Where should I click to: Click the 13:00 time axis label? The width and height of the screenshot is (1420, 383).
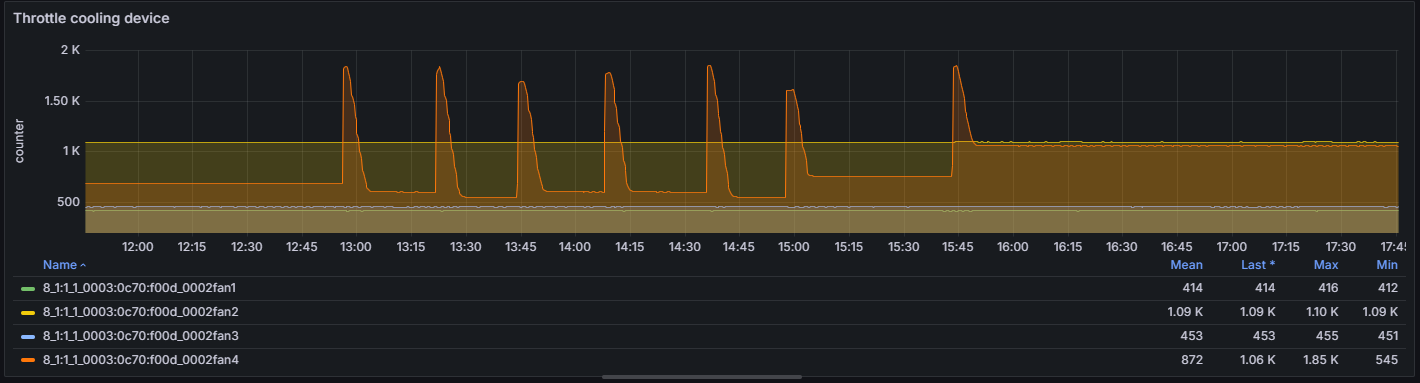[x=356, y=246]
